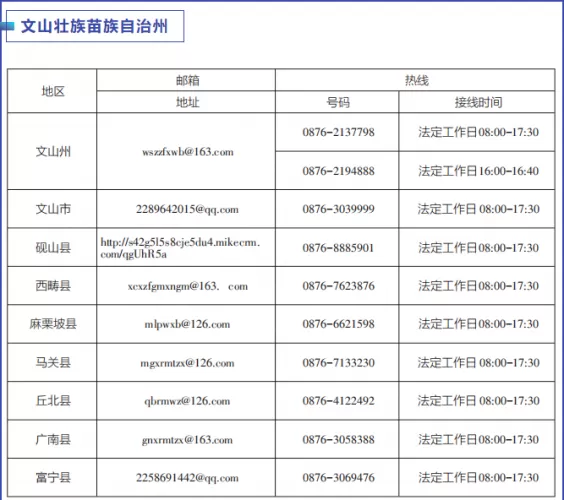The image size is (564, 500).
Task: Select the 西畴县 region cell
Action: pos(53,286)
